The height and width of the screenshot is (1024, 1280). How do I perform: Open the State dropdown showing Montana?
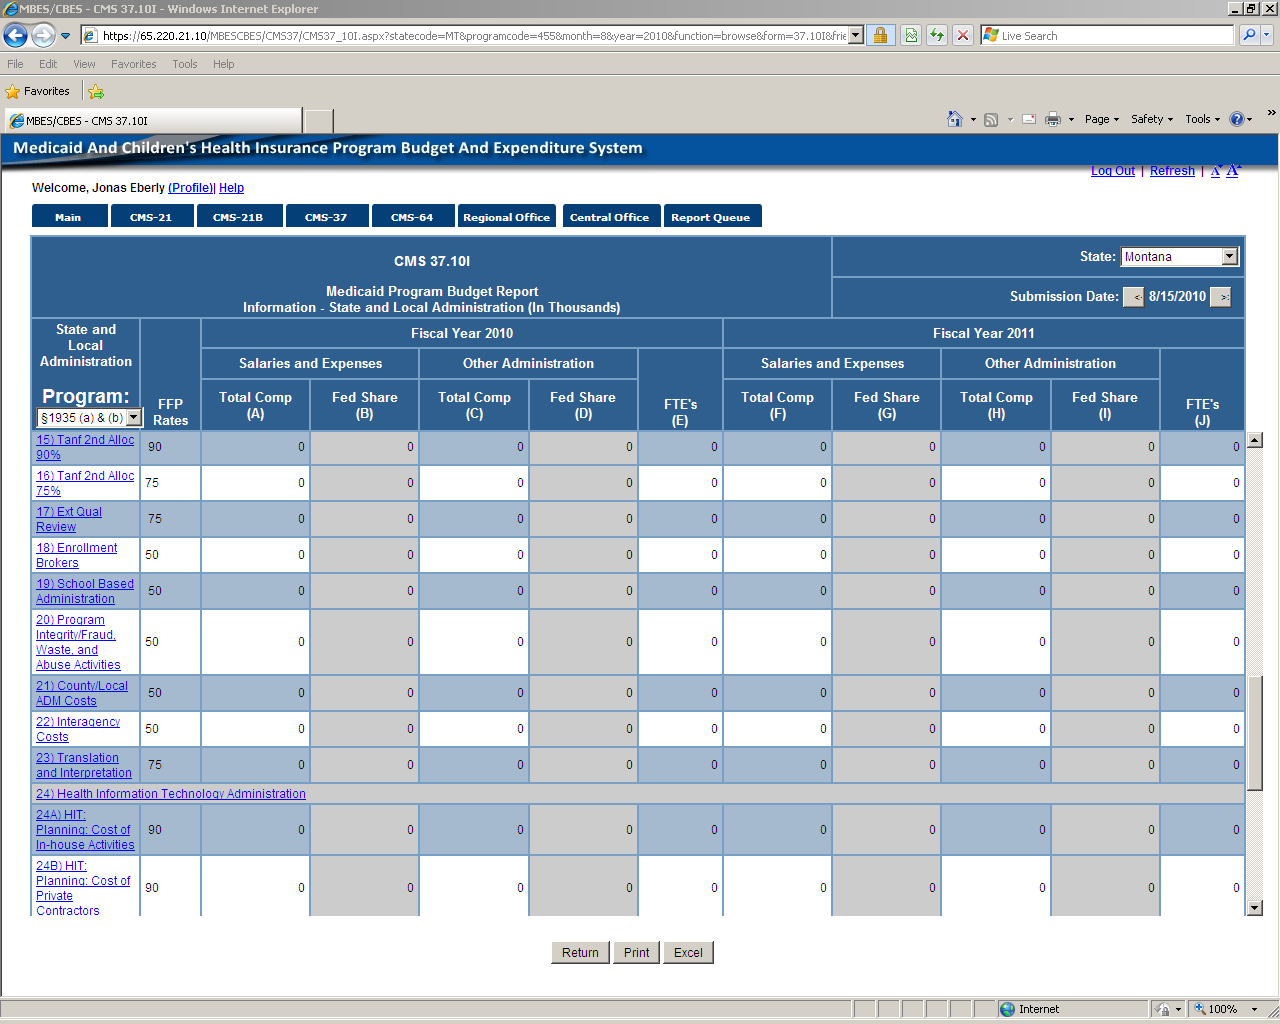coord(1229,257)
